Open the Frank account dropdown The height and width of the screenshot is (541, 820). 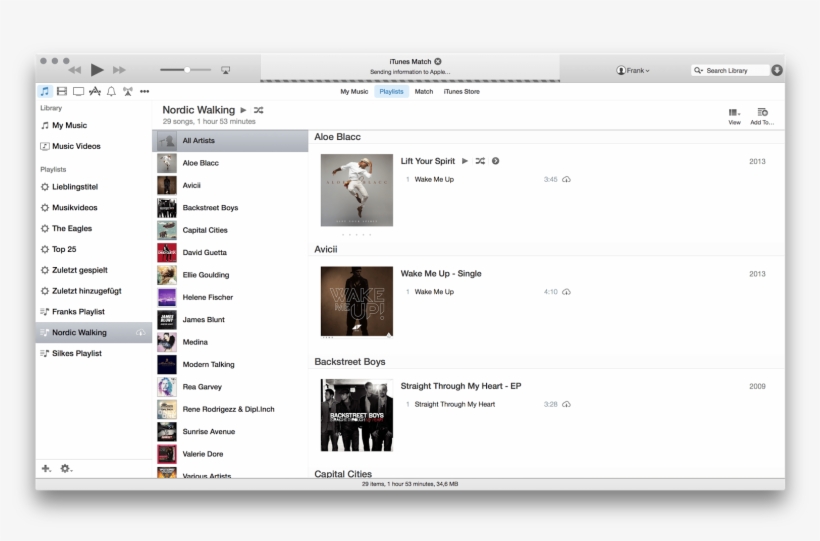633,70
